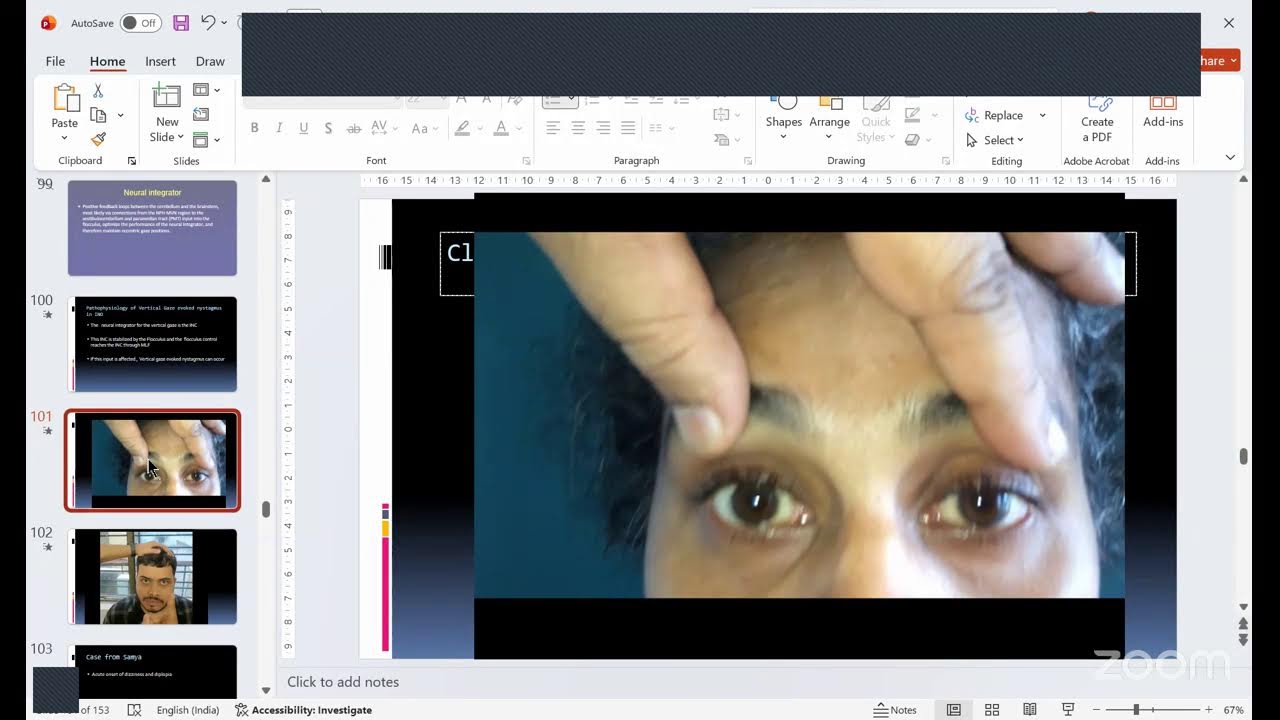Open Accessibility: Investigate checker
This screenshot has width=1280, height=720.
click(303, 710)
